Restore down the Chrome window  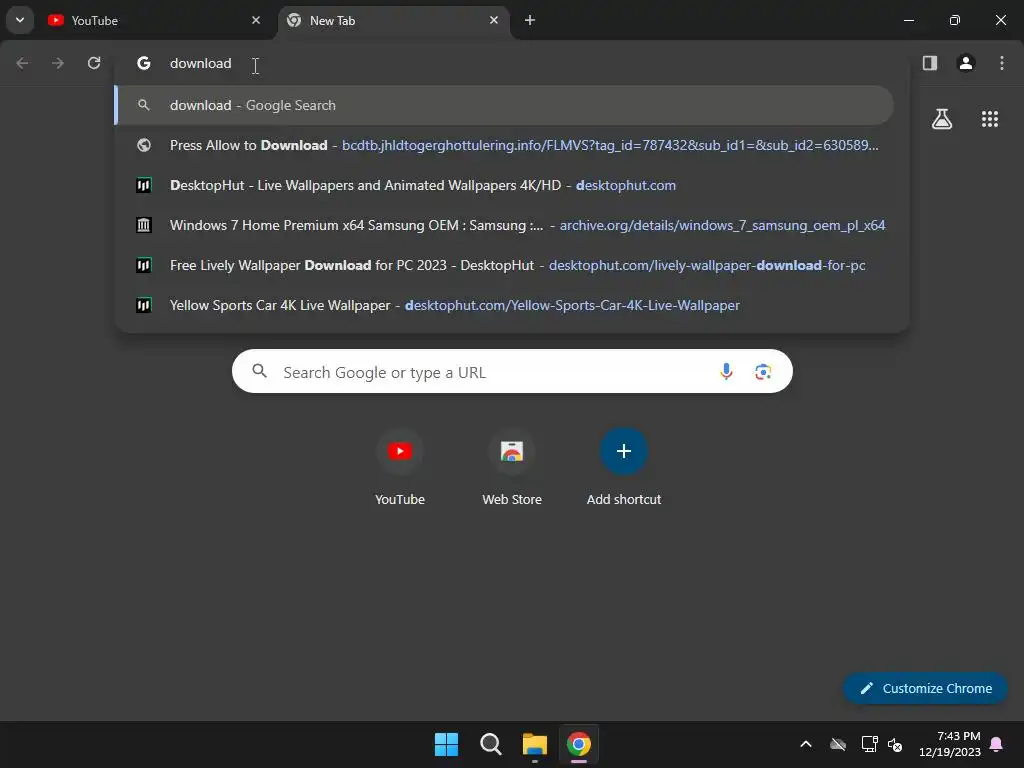coord(955,20)
